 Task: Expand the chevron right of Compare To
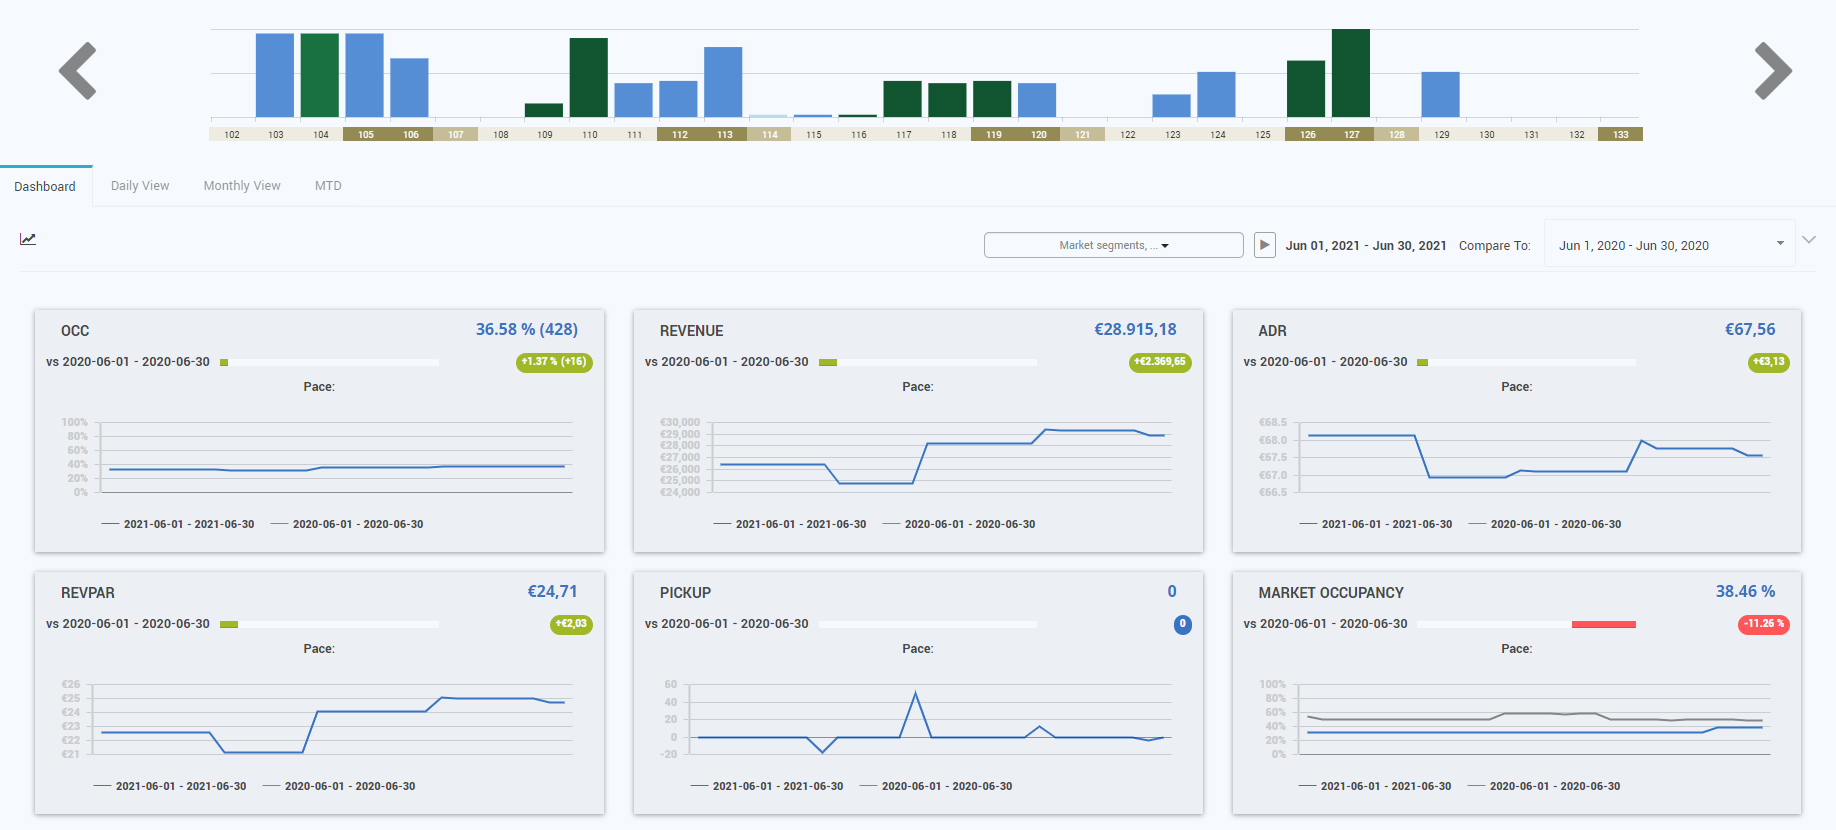pos(1809,240)
